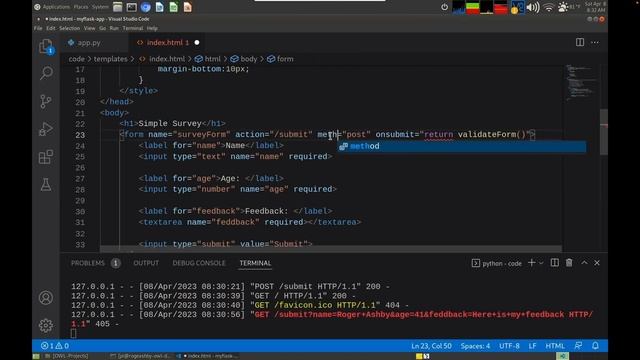Open the Edit menu
The image size is (640, 360).
[51, 28]
